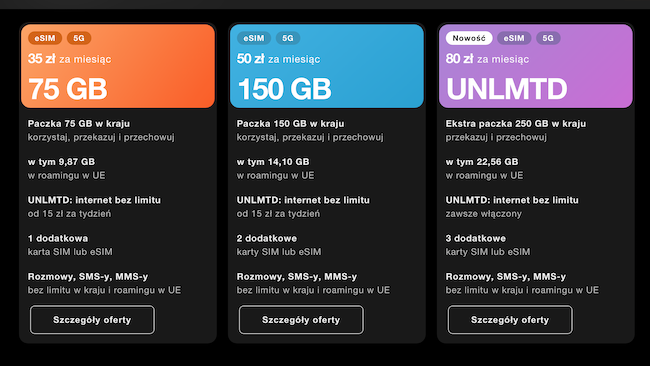The height and width of the screenshot is (366, 650).
Task: Open Szczegóły oferty for the 150 GB plan
Action: coord(301,320)
